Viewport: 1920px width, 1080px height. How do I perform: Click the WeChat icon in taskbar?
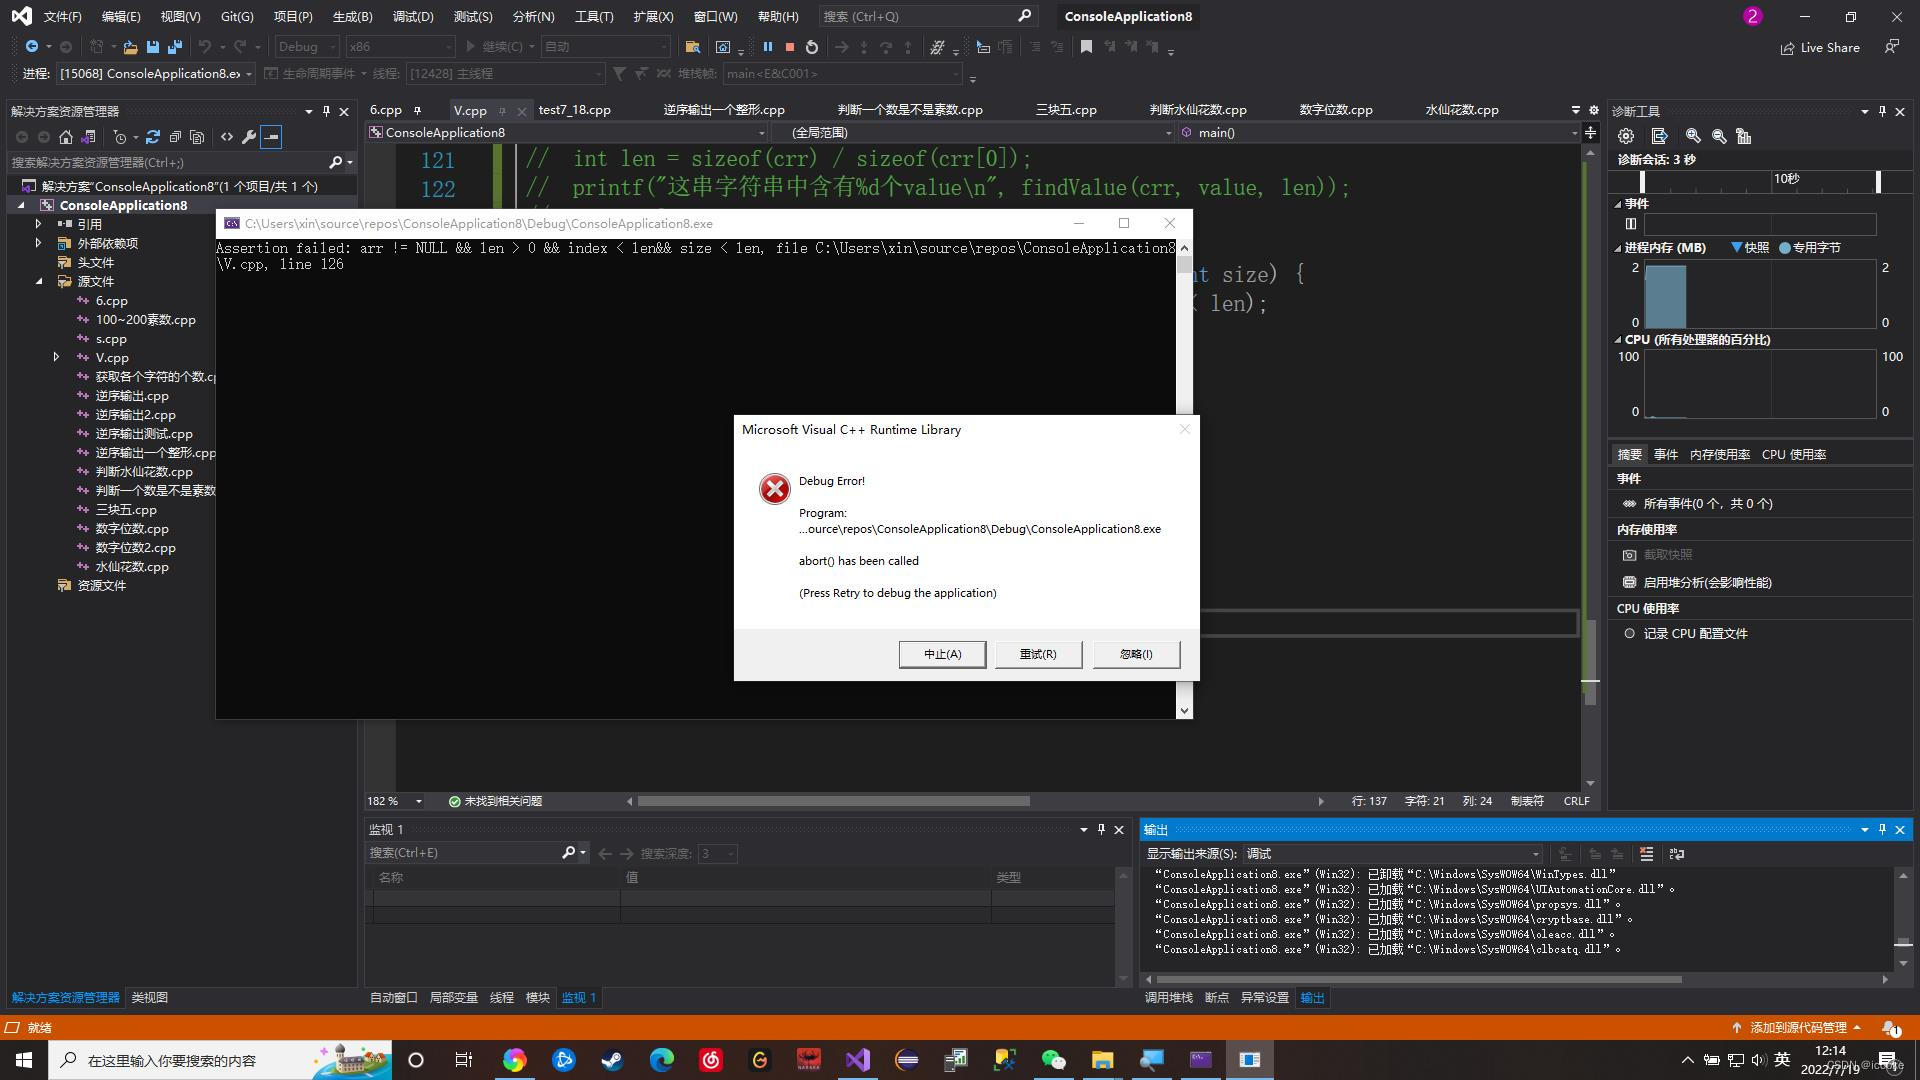pyautogui.click(x=1053, y=1060)
